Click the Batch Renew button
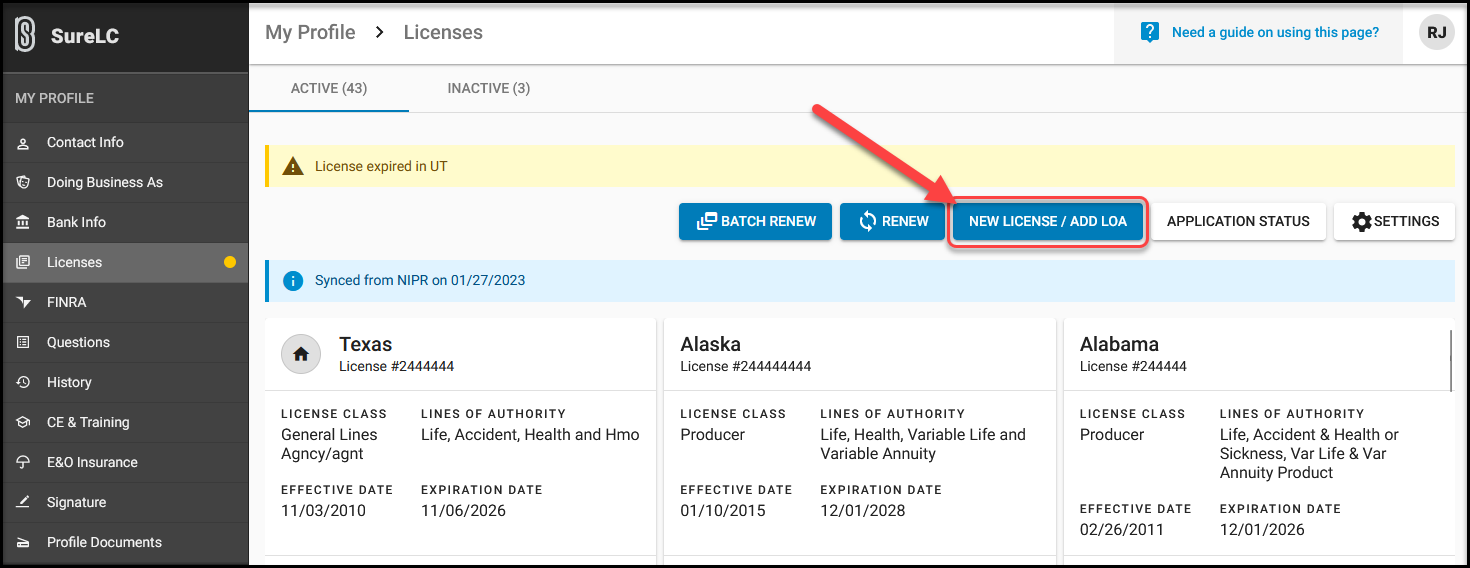Screen dimensions: 1470x568 click(x=755, y=221)
